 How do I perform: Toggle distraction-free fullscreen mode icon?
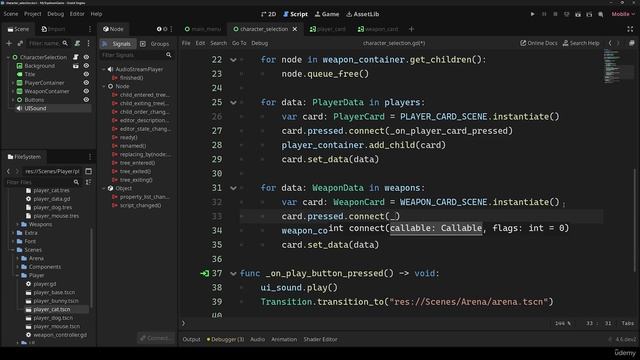tap(630, 29)
